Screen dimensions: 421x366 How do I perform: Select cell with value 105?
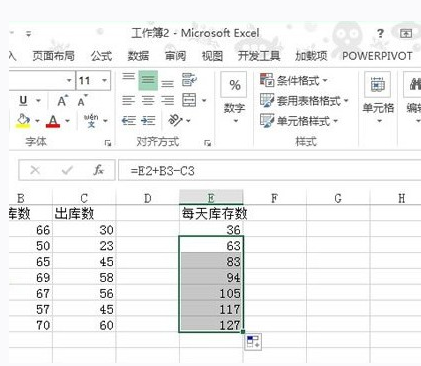211,293
